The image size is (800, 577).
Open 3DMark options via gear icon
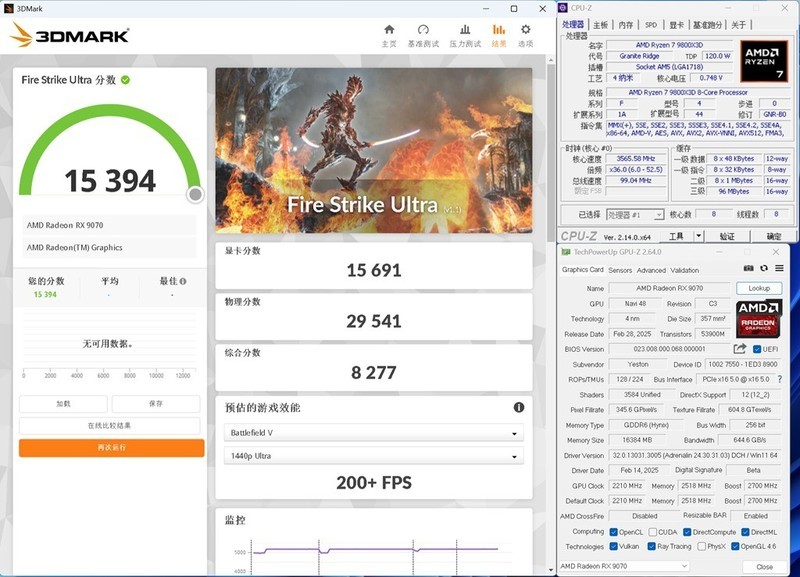(x=526, y=30)
